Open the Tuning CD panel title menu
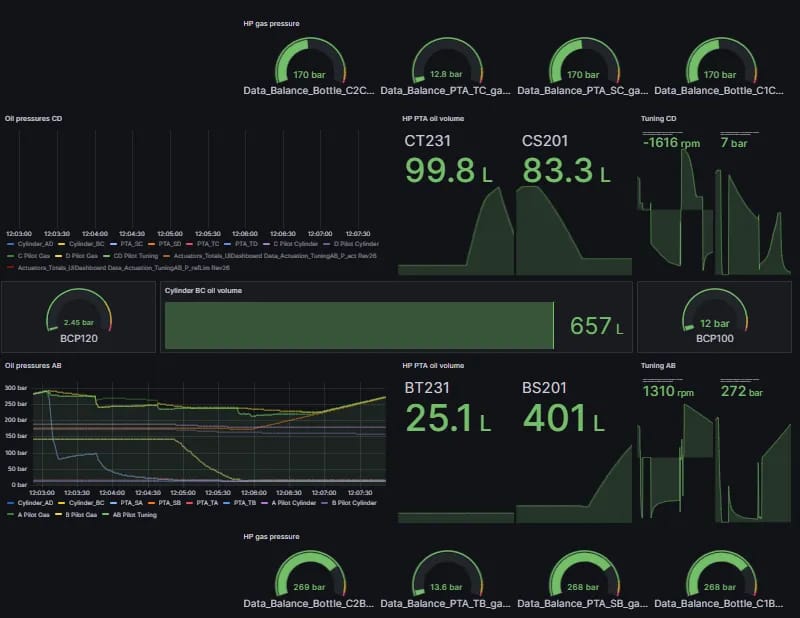 tap(658, 118)
